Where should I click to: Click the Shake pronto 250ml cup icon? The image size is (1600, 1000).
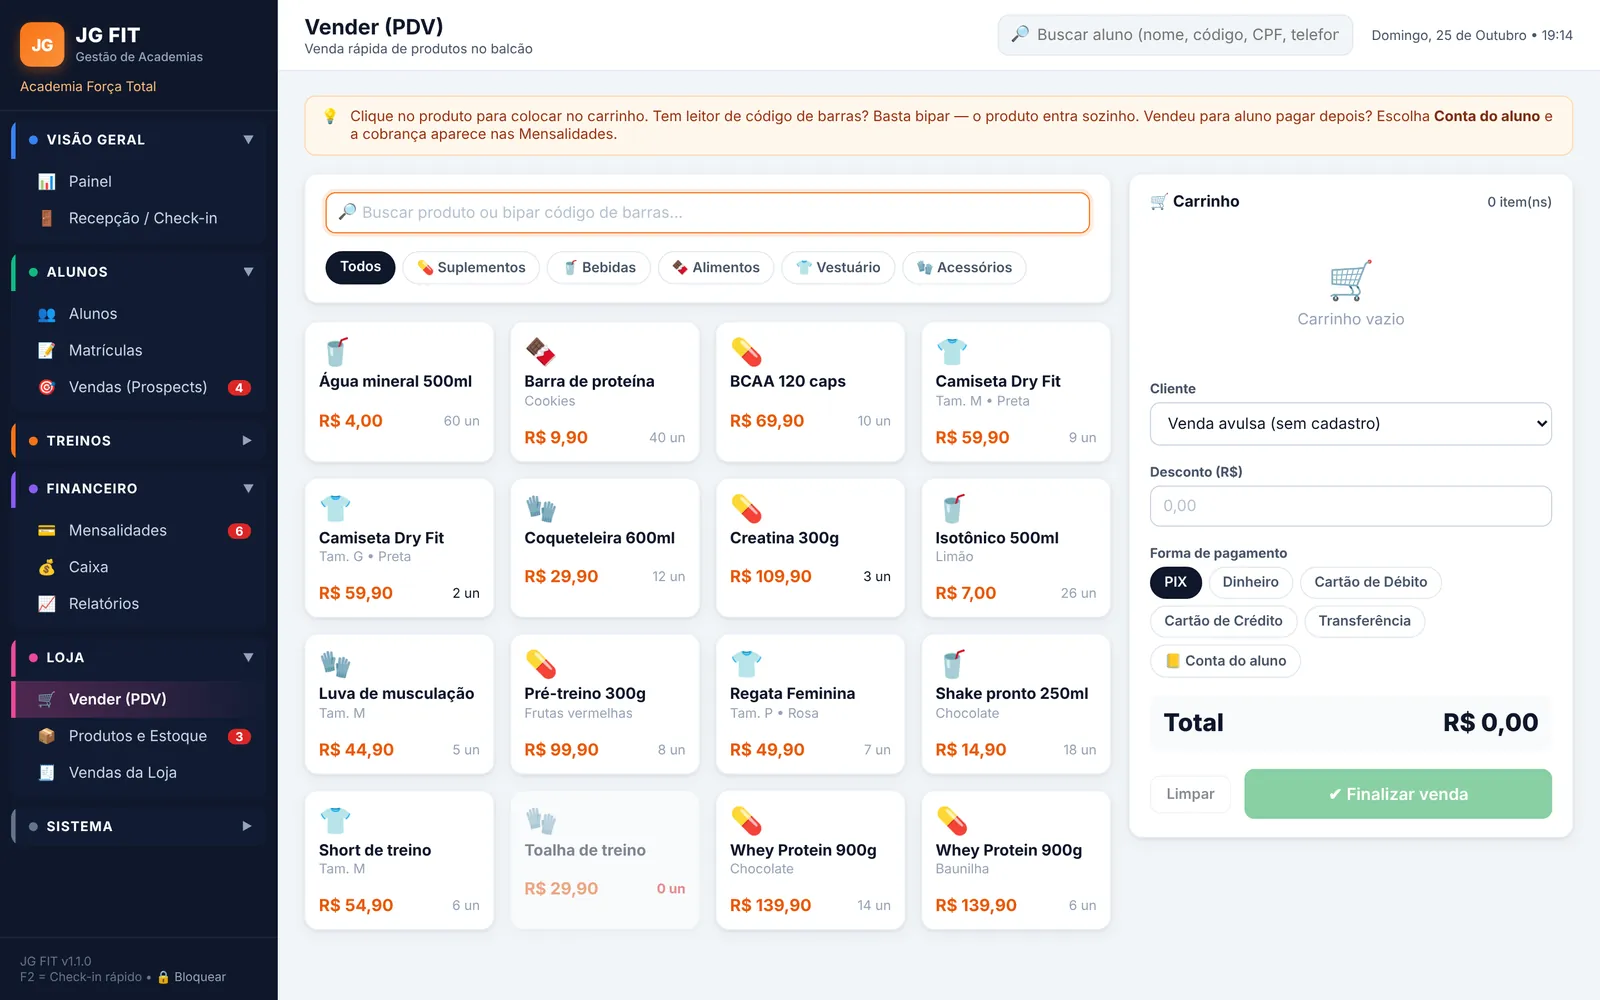point(953,664)
